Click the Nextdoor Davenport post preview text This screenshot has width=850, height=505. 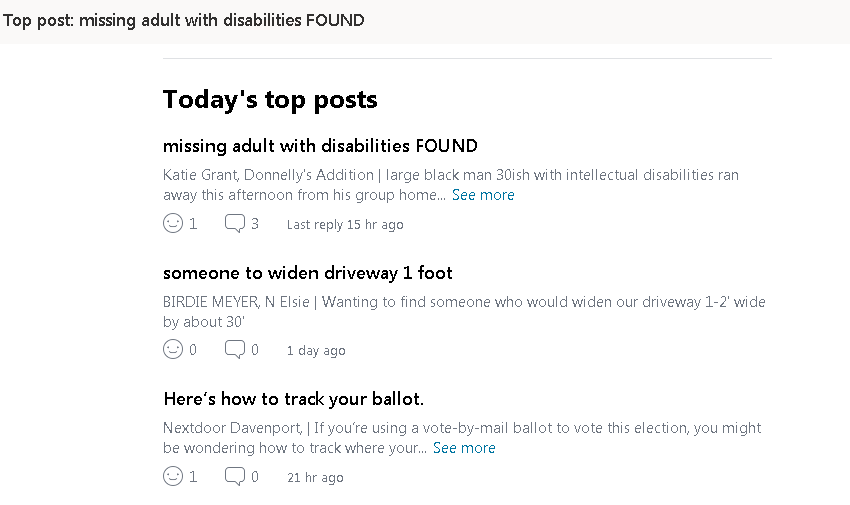click(x=462, y=438)
